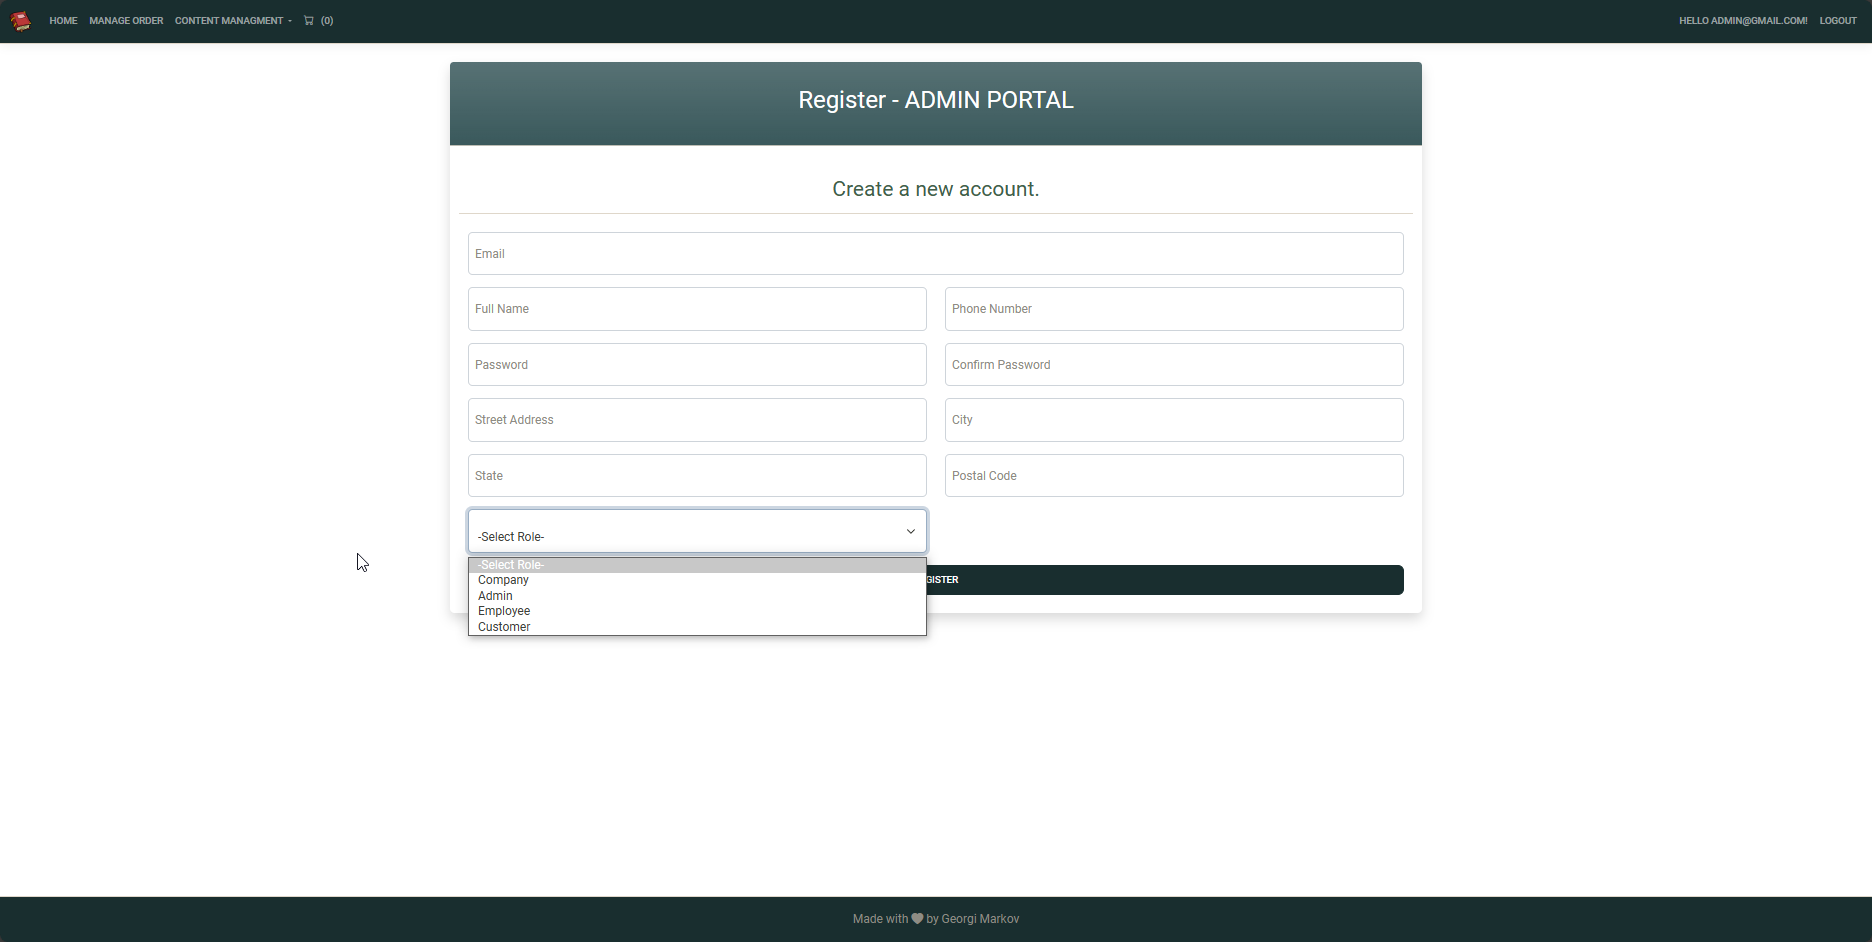
Task: Select Company from role list
Action: click(697, 580)
